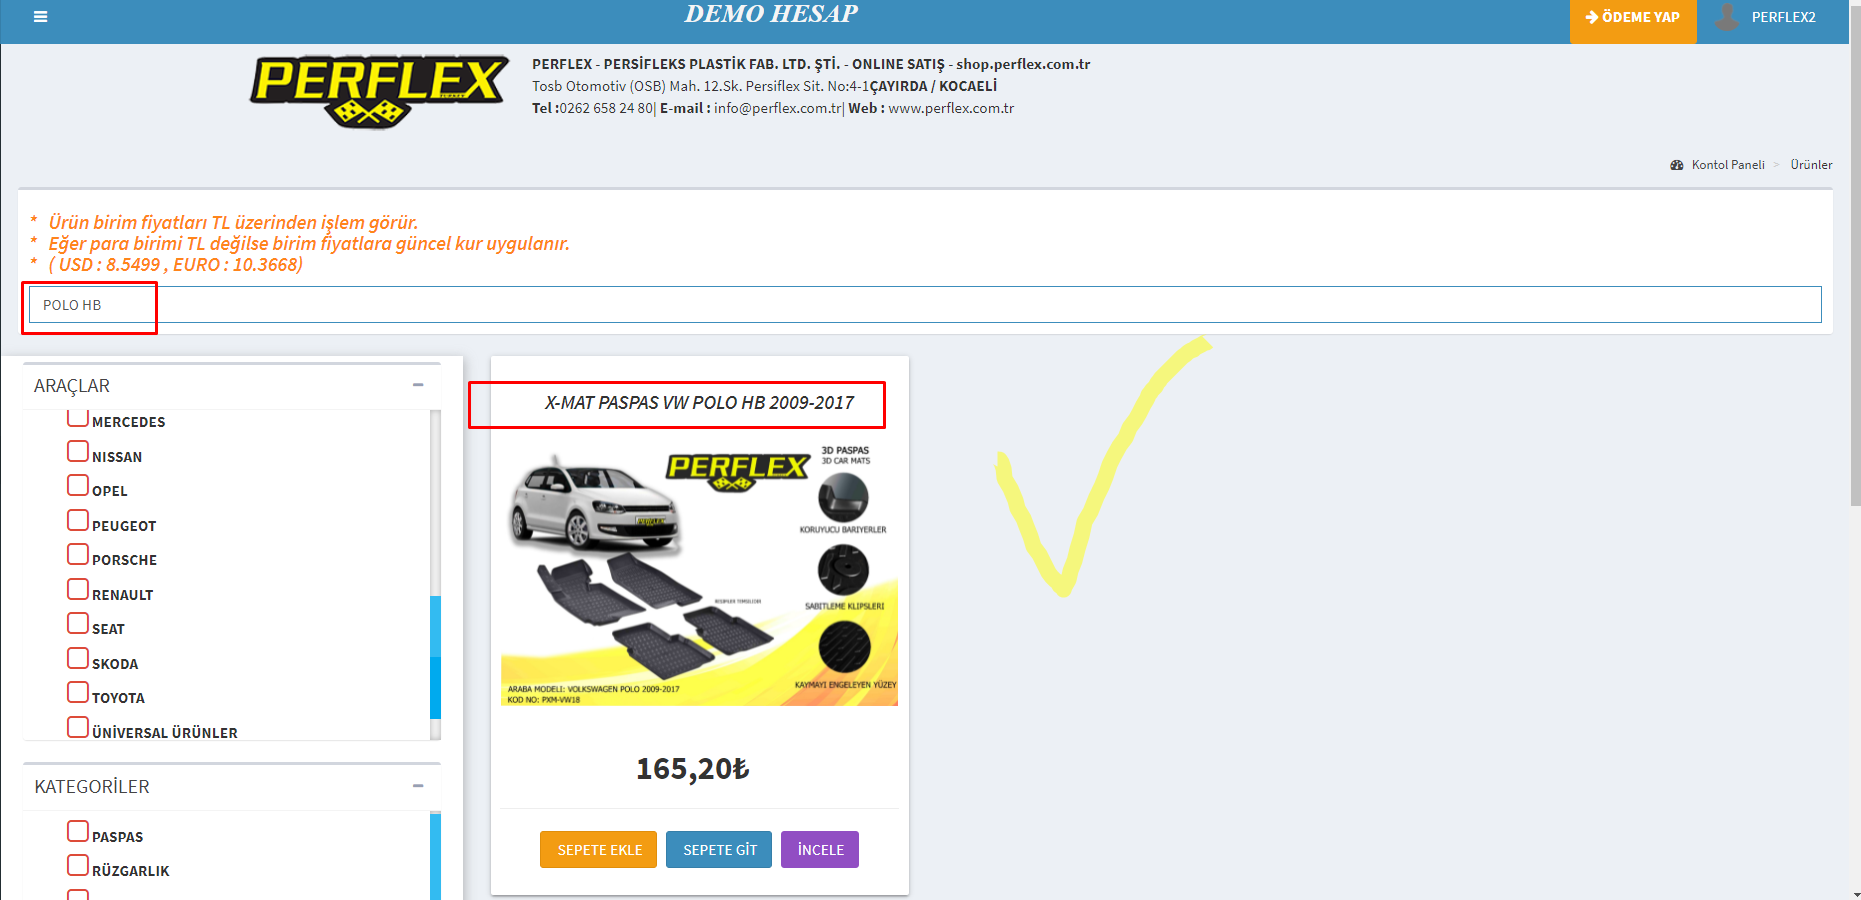The height and width of the screenshot is (900, 1861).
Task: Enable the RENAULT vehicle filter checkbox
Action: (78, 589)
